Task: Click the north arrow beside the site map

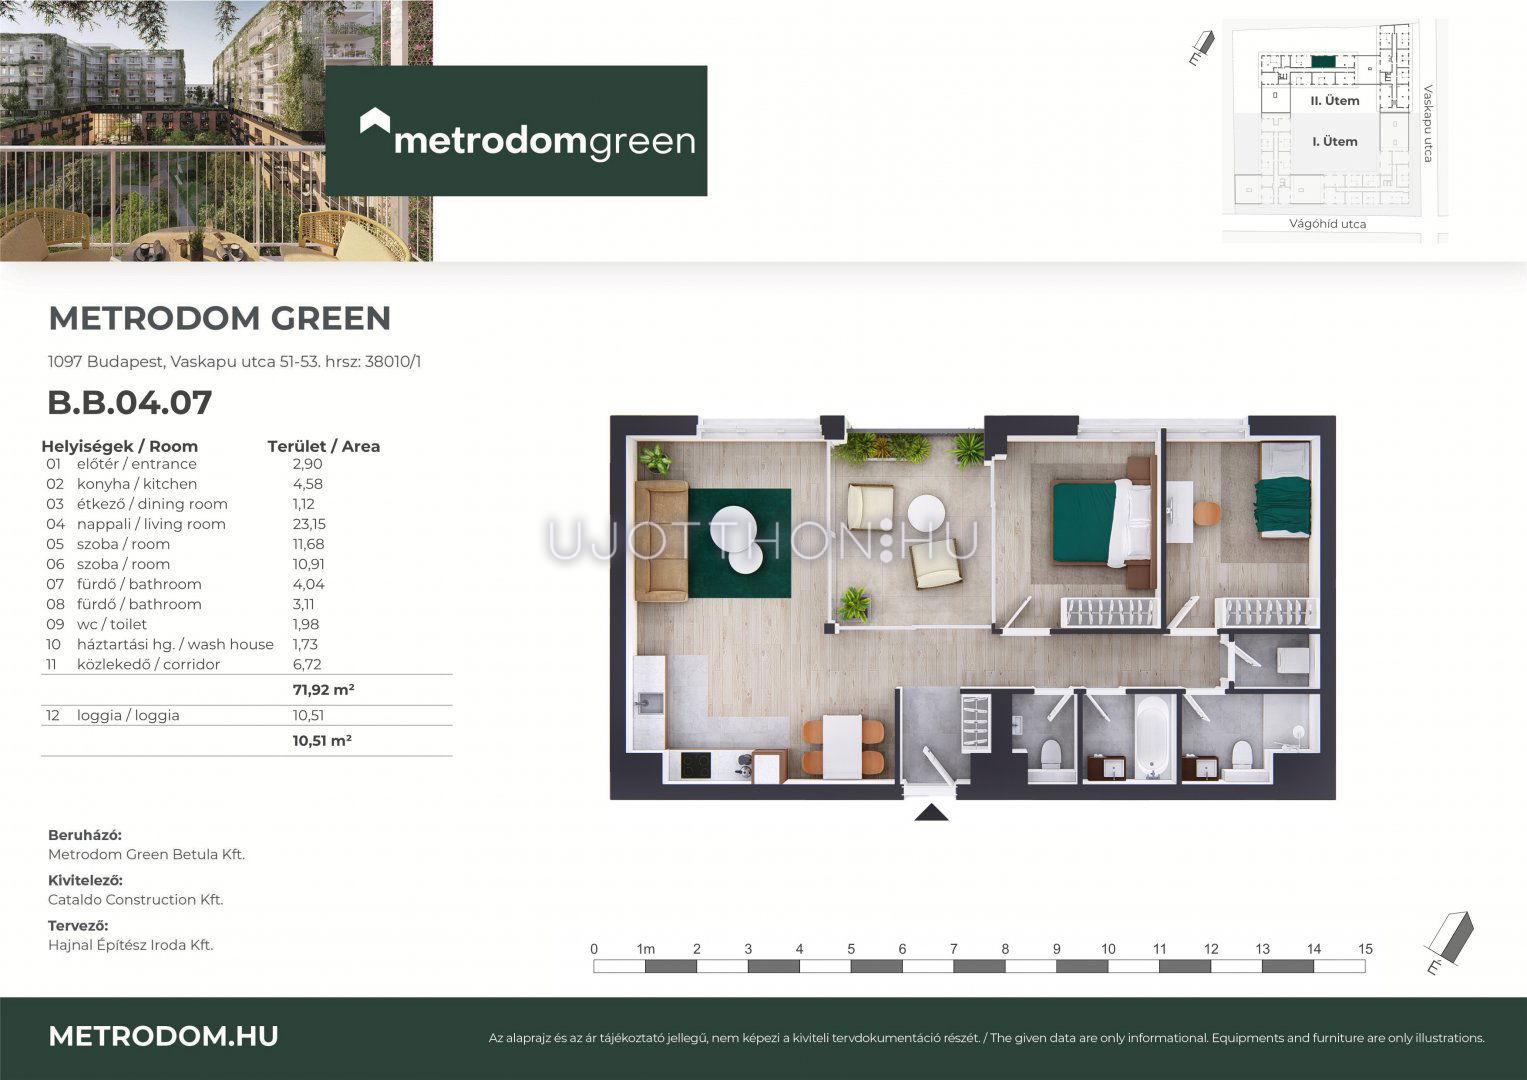Action: point(1201,46)
